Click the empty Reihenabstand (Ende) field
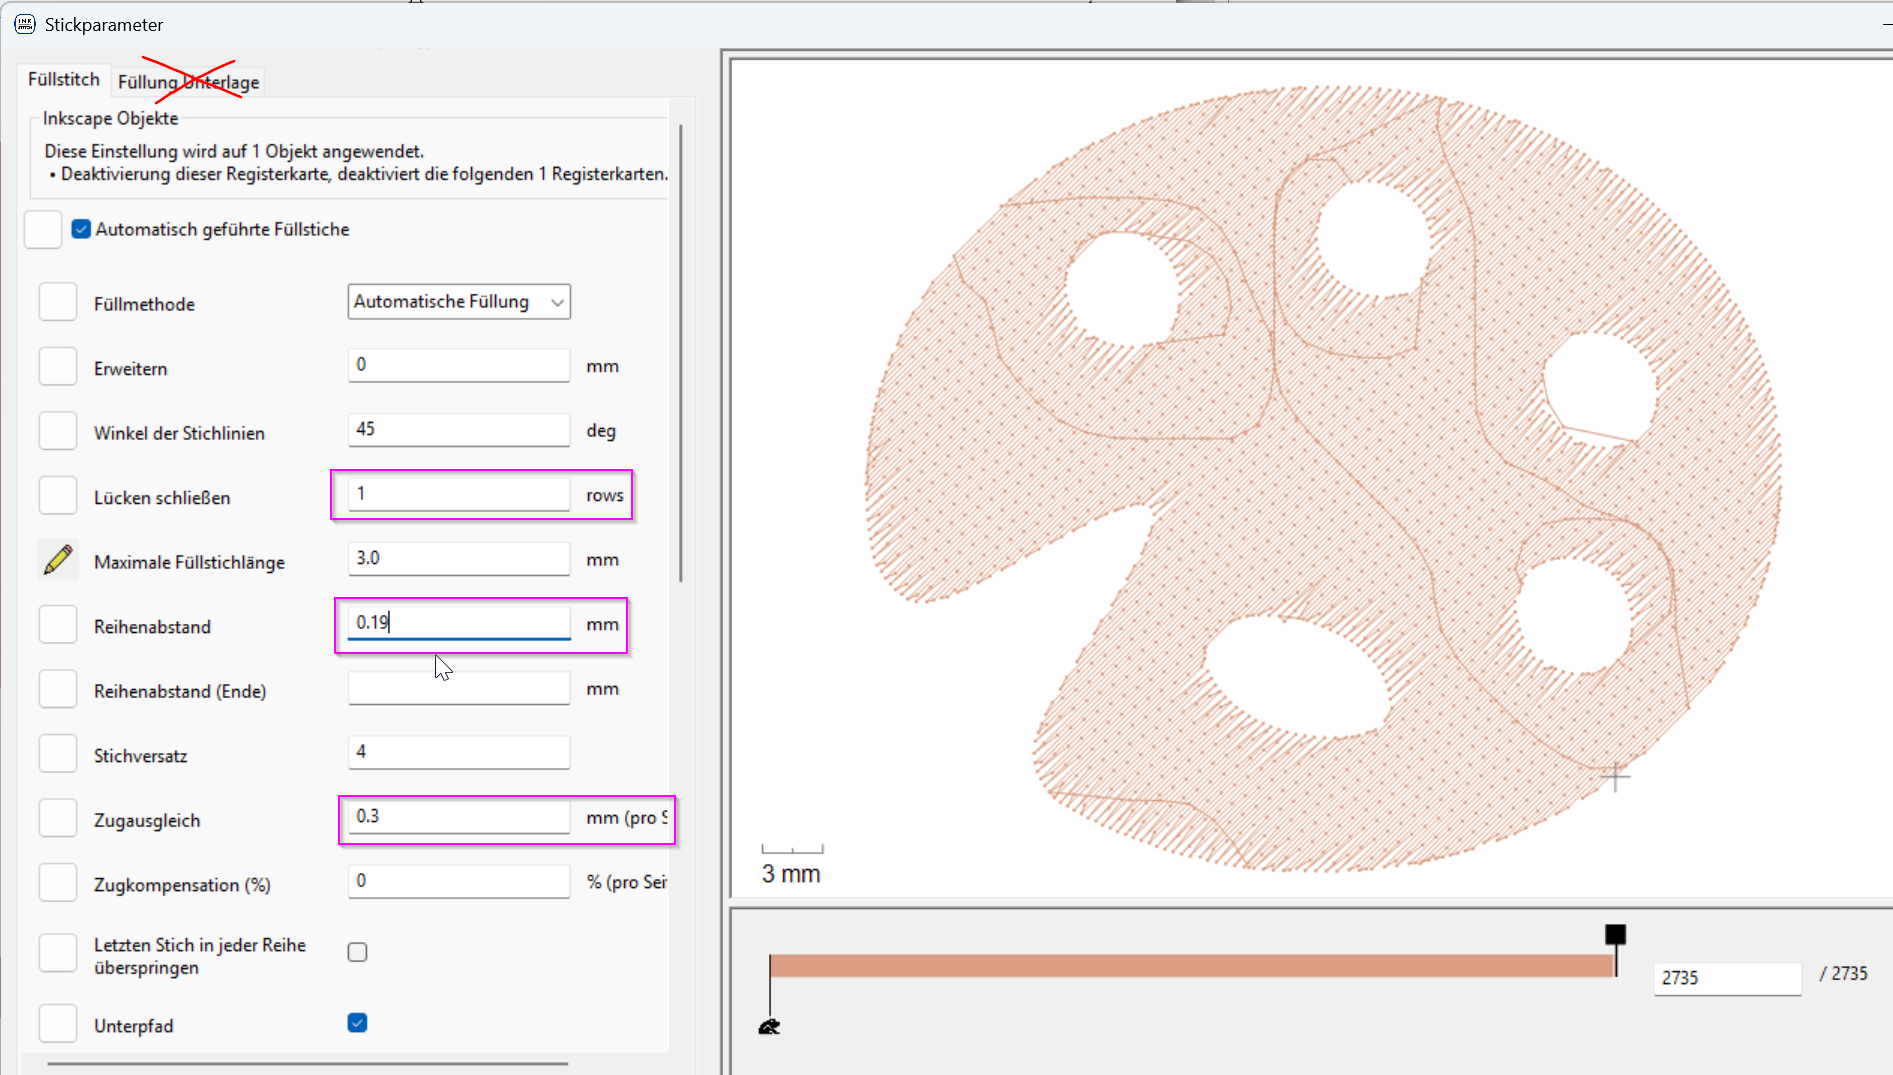 (x=459, y=689)
